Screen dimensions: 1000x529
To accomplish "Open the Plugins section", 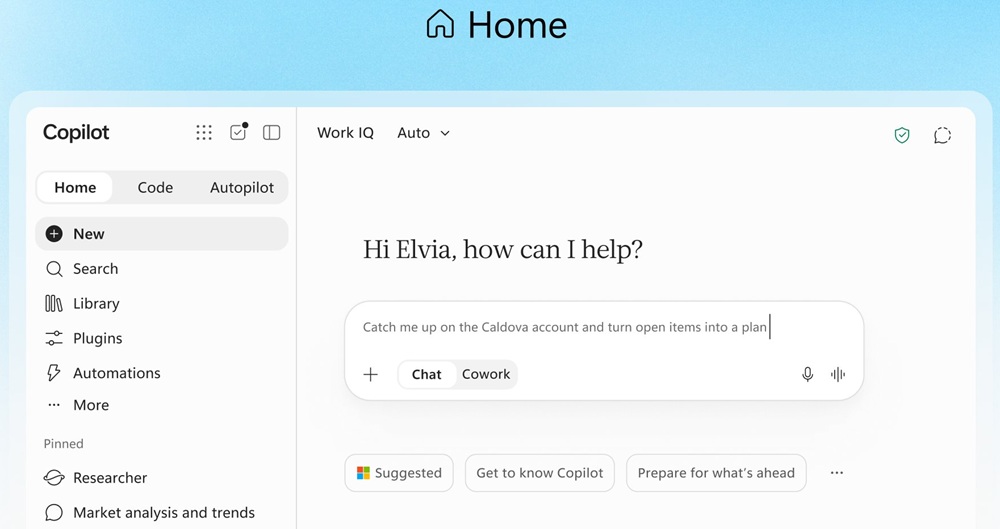I will tap(161, 338).
